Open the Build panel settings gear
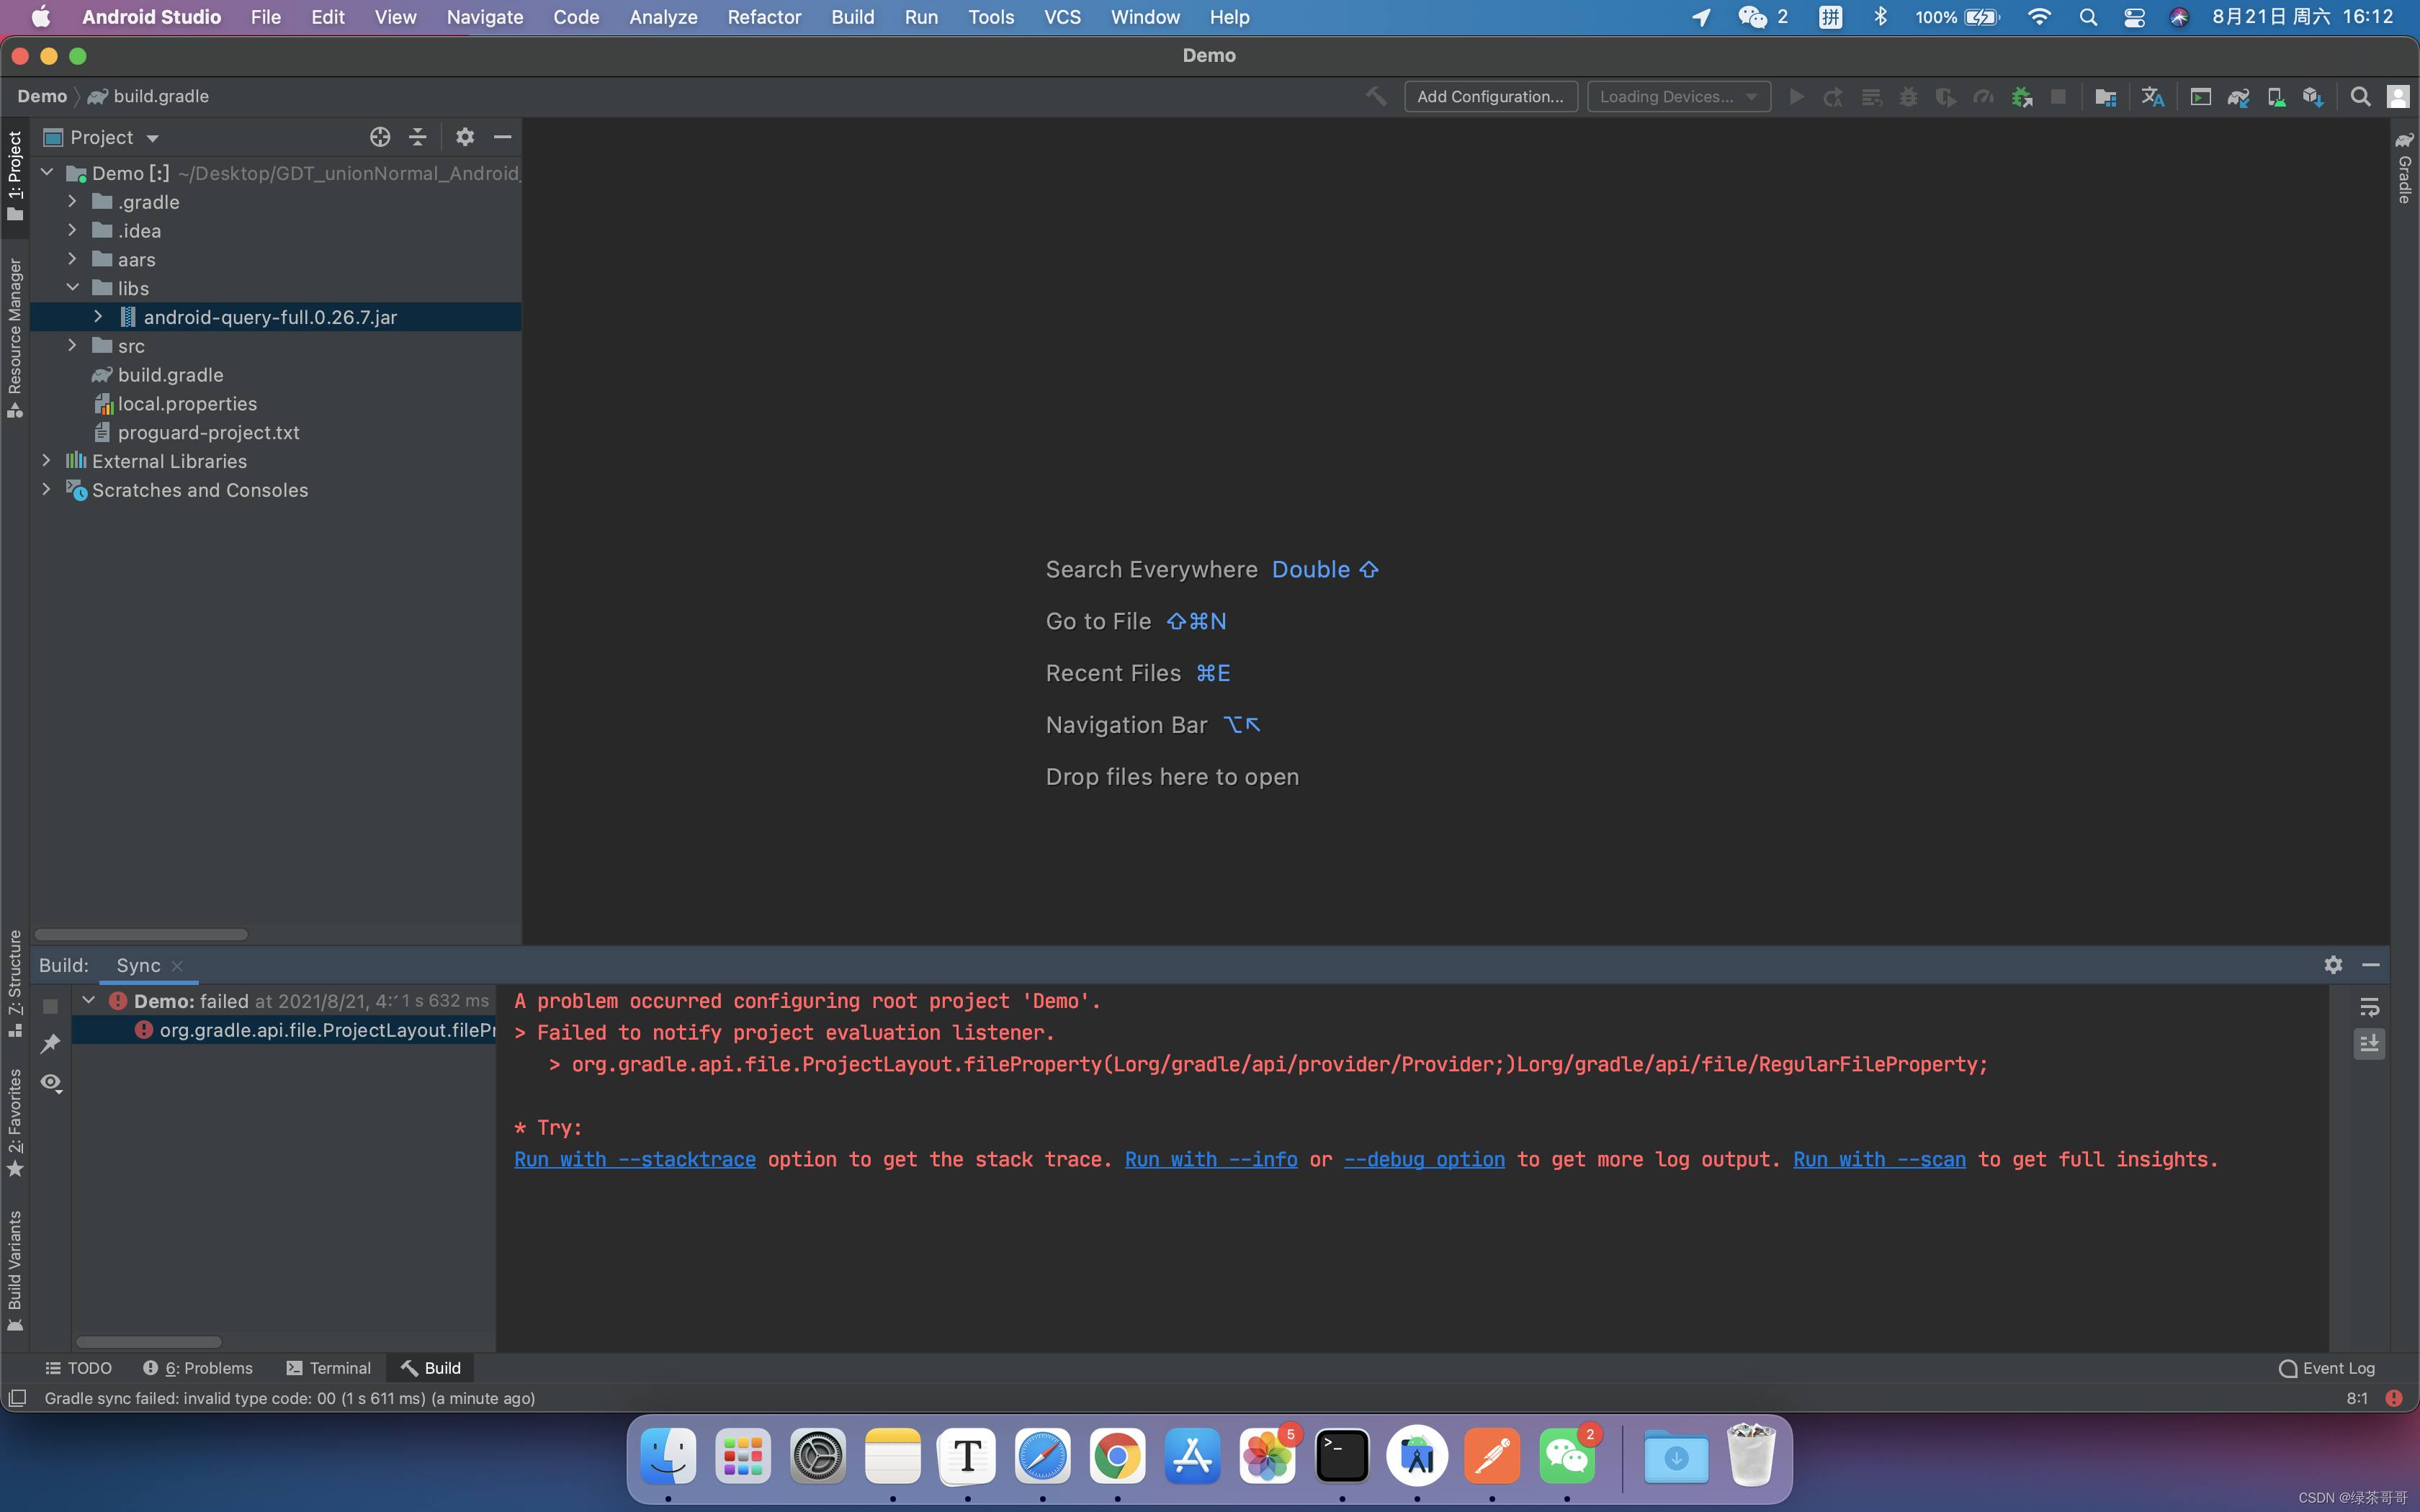The image size is (2420, 1512). tap(2333, 965)
